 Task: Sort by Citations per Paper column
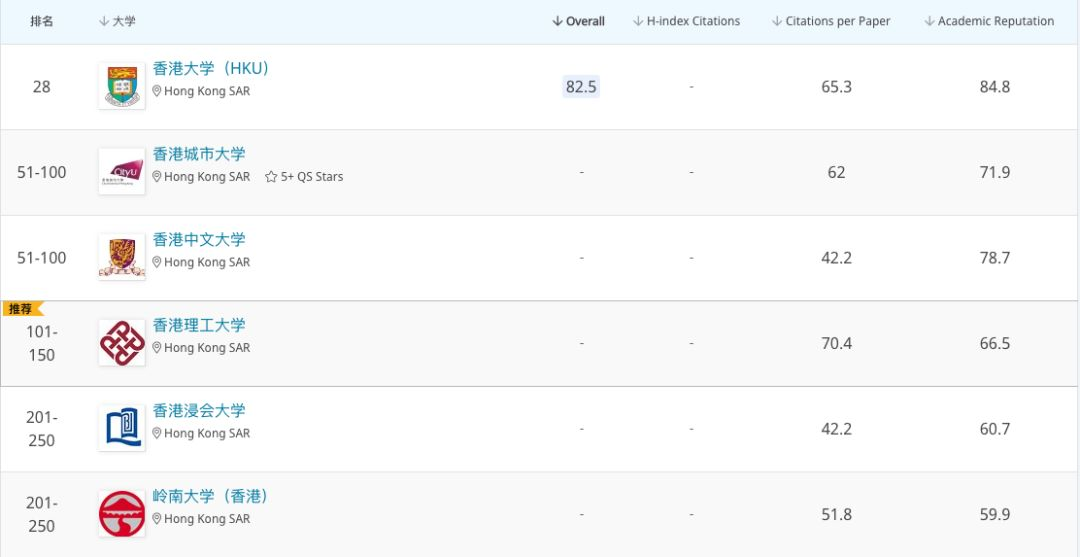coord(831,21)
